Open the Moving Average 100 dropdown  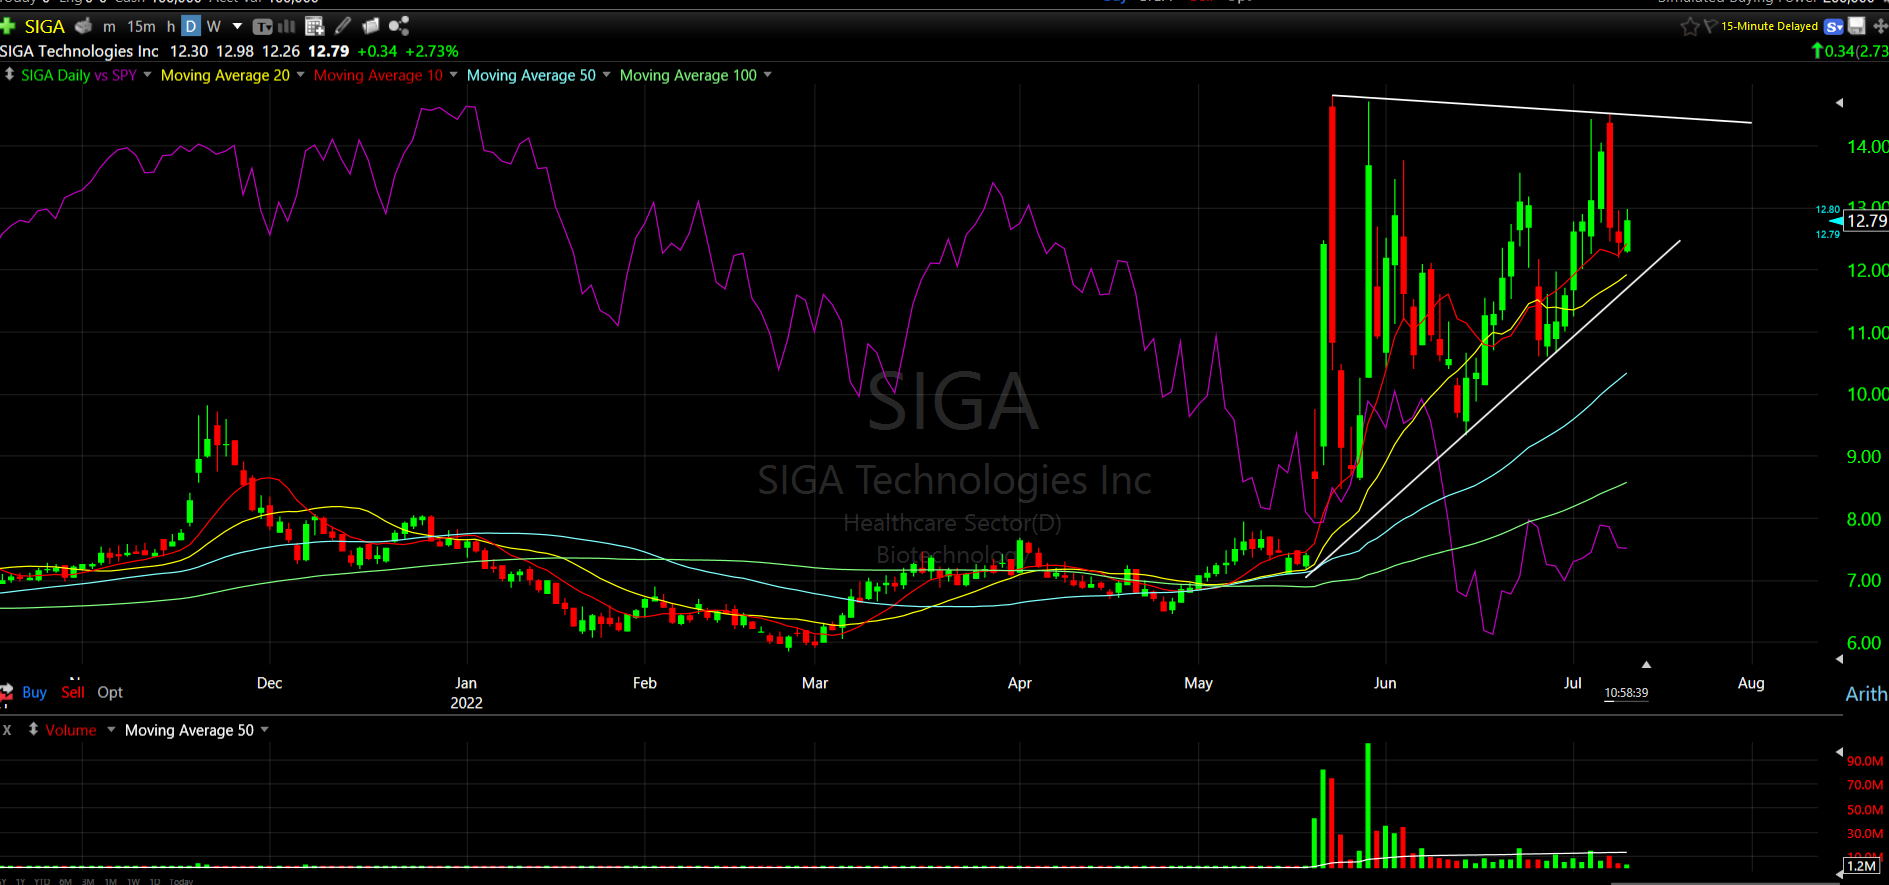pyautogui.click(x=767, y=75)
